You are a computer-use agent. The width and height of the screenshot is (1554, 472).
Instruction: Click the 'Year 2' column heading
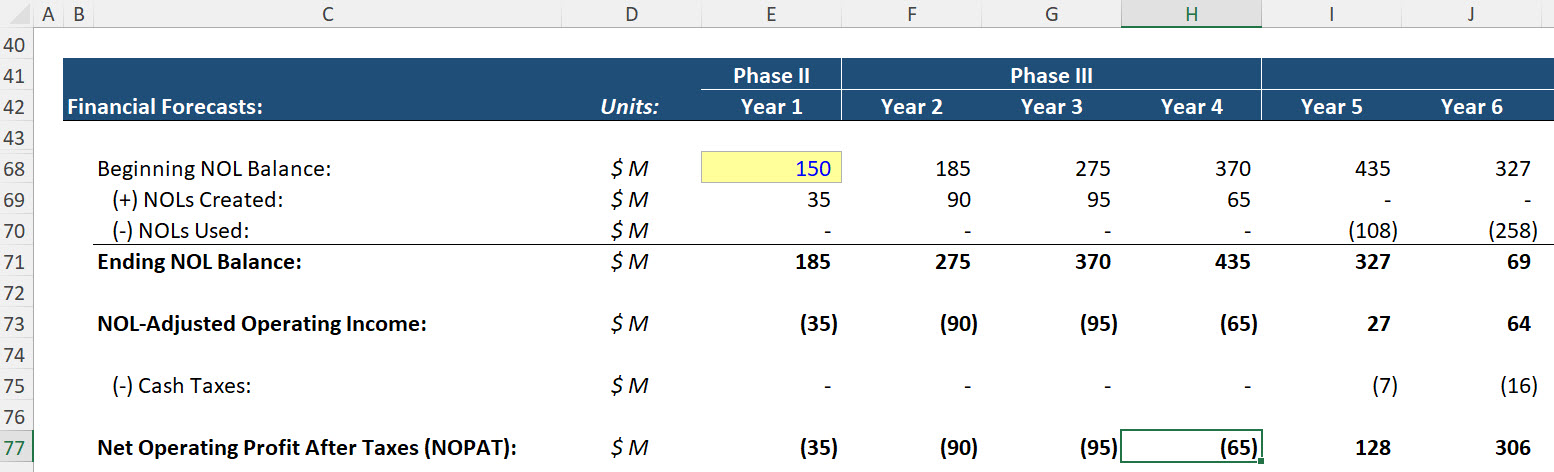pos(911,107)
